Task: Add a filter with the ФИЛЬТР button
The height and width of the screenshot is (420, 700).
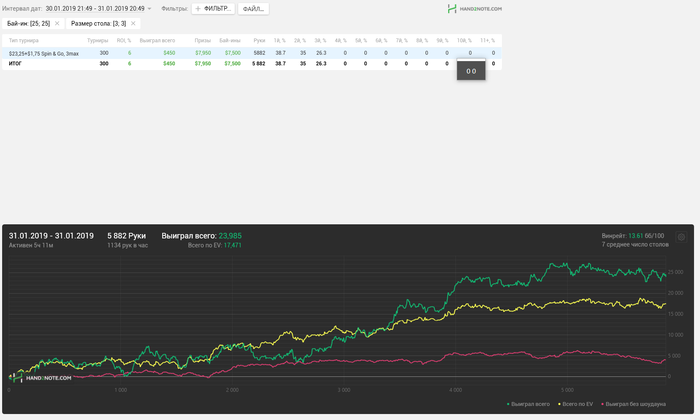Action: pos(213,8)
